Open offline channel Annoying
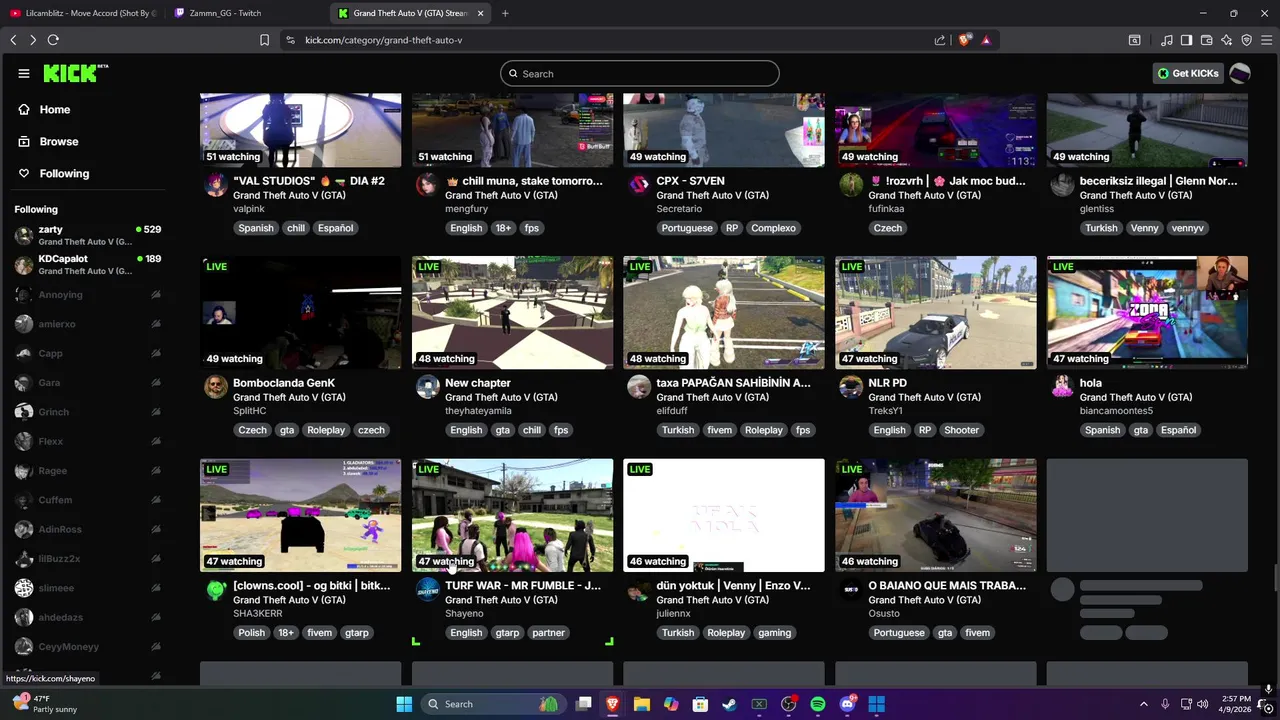1280x720 pixels. 87,295
